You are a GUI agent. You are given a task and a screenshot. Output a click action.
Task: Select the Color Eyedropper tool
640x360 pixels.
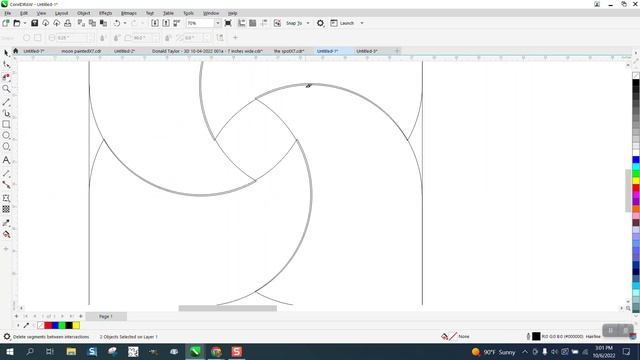pos(6,223)
